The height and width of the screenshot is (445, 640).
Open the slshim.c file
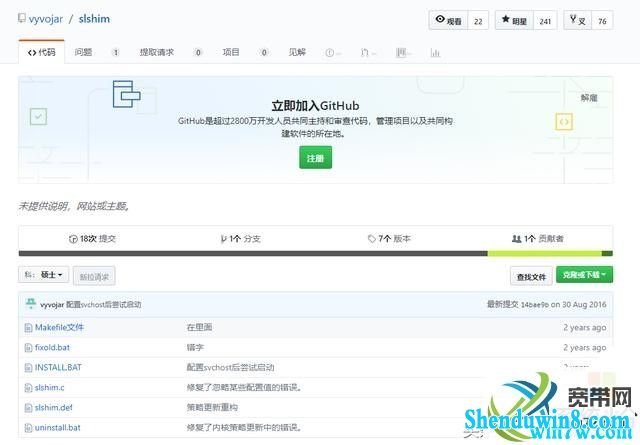point(49,387)
